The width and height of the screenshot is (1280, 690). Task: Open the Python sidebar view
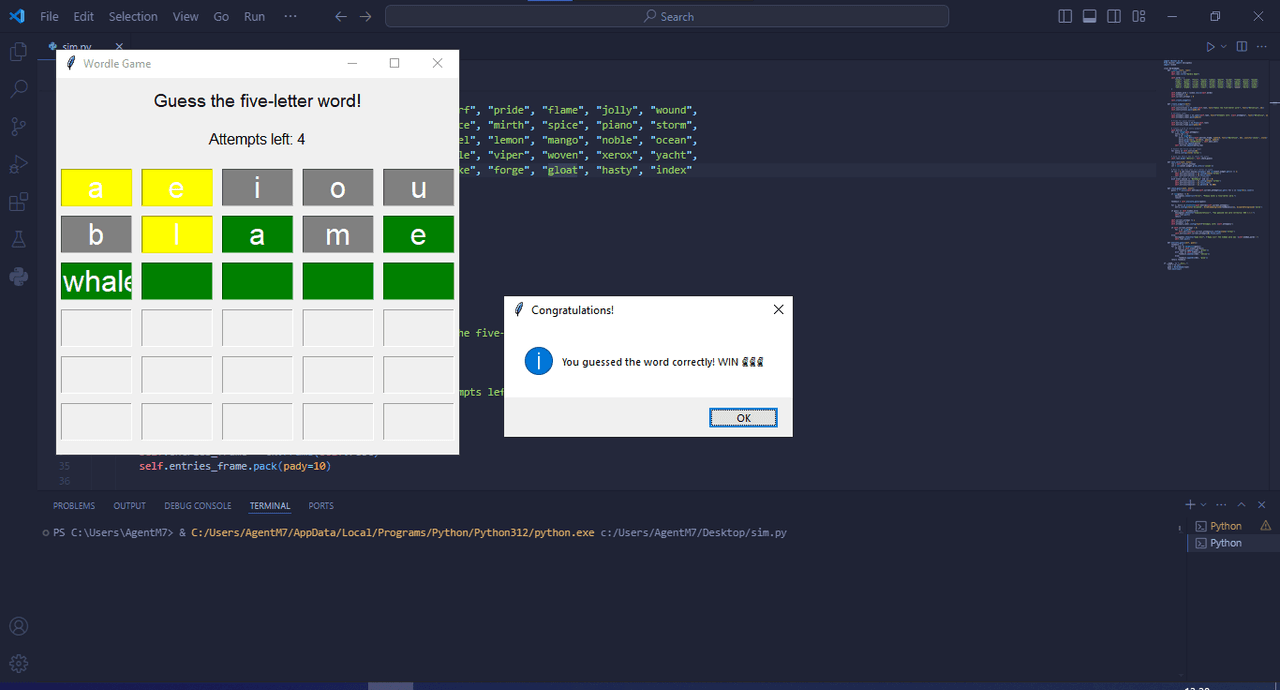[x=18, y=277]
